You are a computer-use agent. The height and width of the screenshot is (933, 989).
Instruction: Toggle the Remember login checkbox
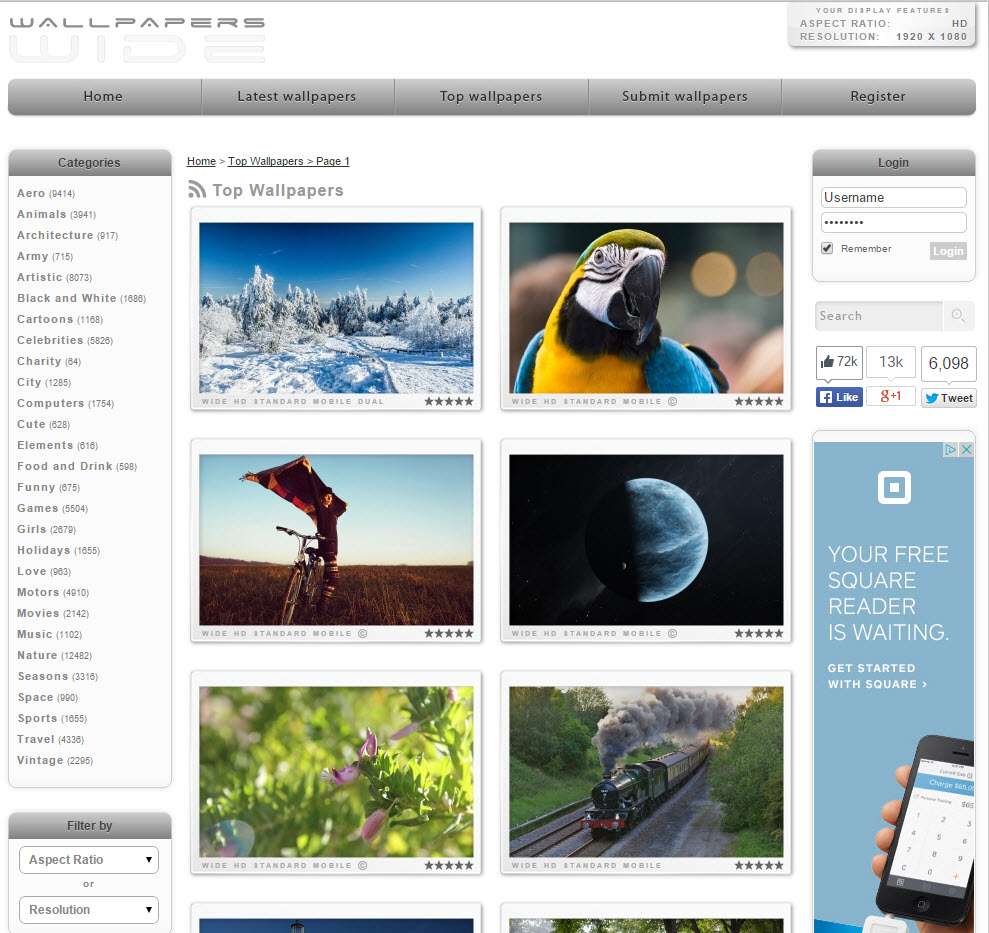825,247
